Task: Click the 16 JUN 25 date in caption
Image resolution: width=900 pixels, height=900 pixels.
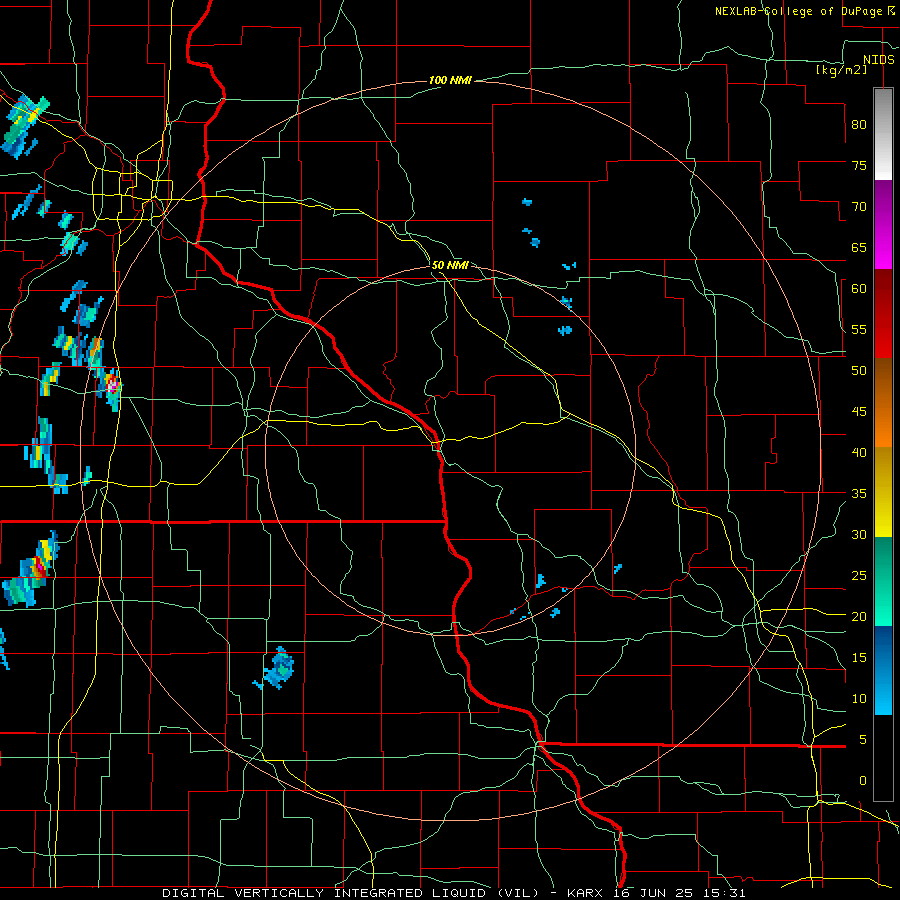Action: pos(654,893)
